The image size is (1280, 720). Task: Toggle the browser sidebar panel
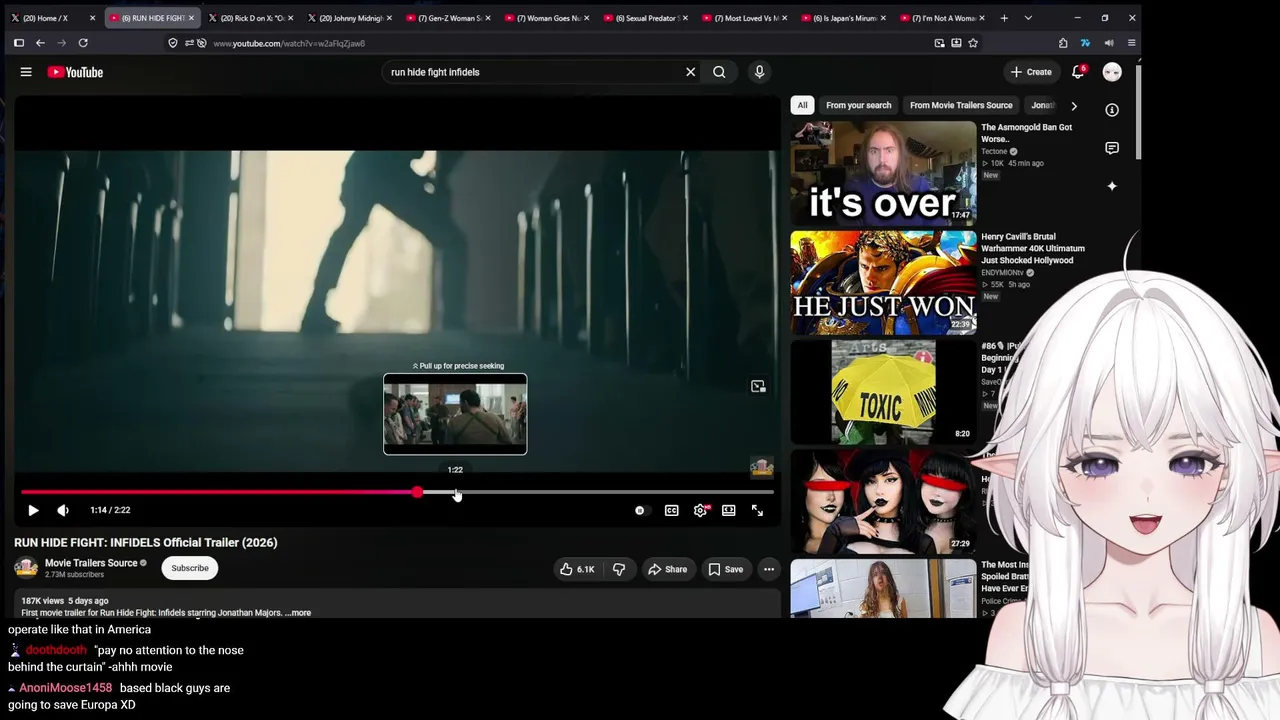coord(19,43)
